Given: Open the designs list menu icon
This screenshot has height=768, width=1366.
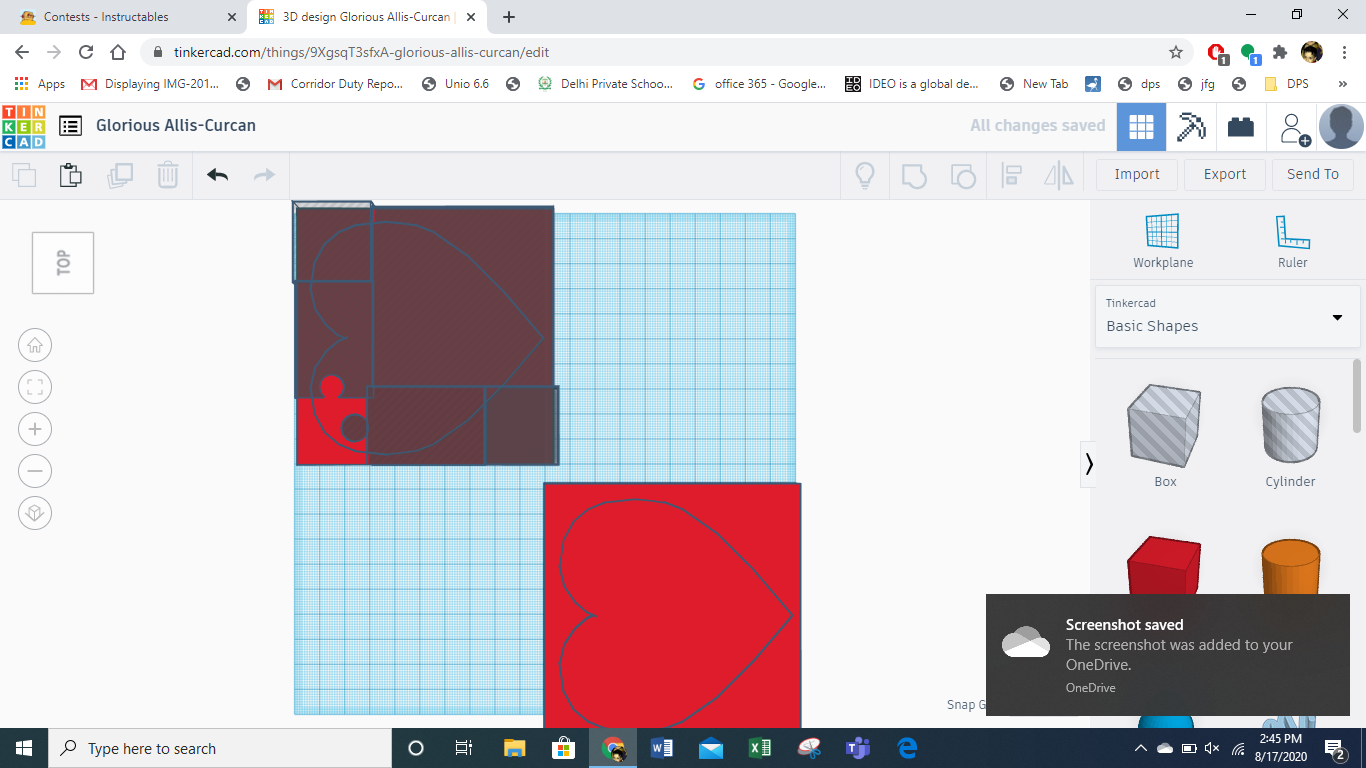Looking at the screenshot, I should [x=70, y=126].
